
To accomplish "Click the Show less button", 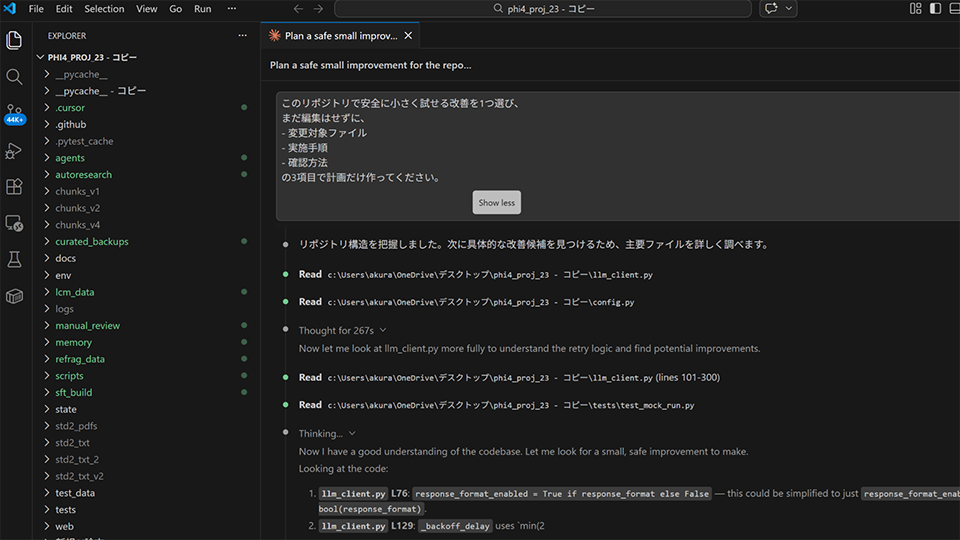I will coord(497,203).
